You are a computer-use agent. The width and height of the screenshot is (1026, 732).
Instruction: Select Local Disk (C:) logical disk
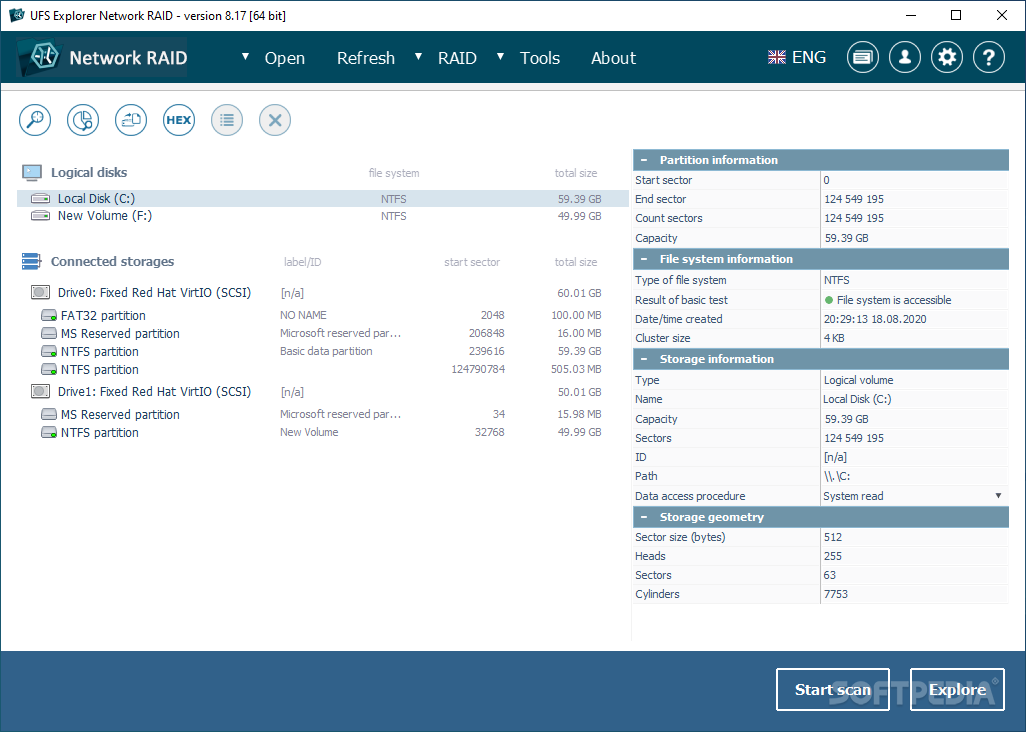tap(323, 198)
